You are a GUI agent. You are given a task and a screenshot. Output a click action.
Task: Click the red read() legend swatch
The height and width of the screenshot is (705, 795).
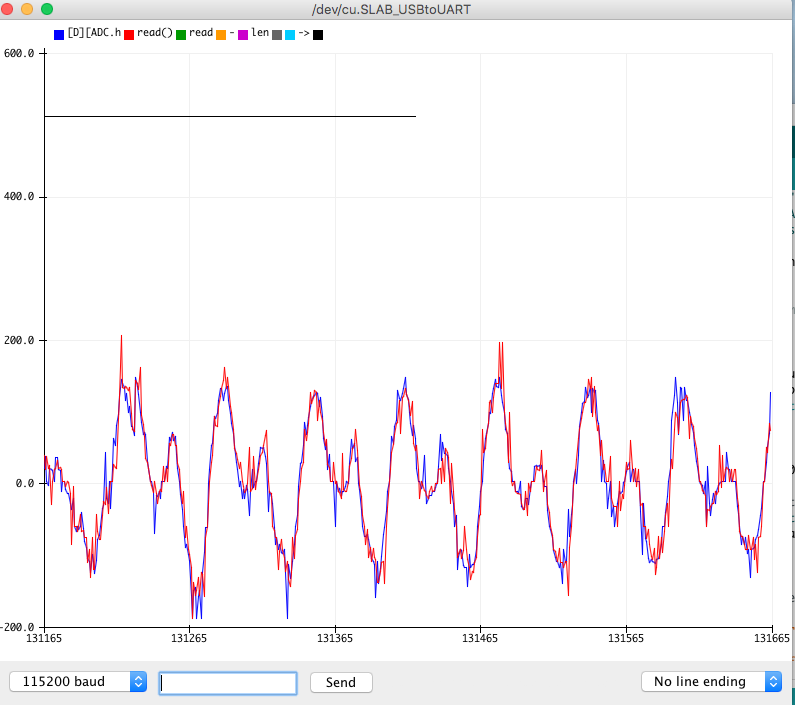coord(129,34)
